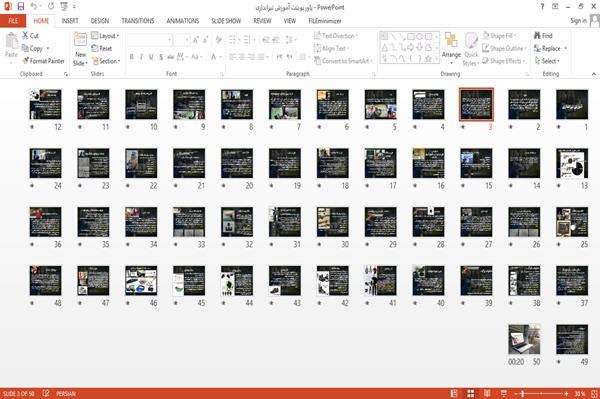Open the Arrange tool
Viewport: 600px width, 399px height.
451,49
